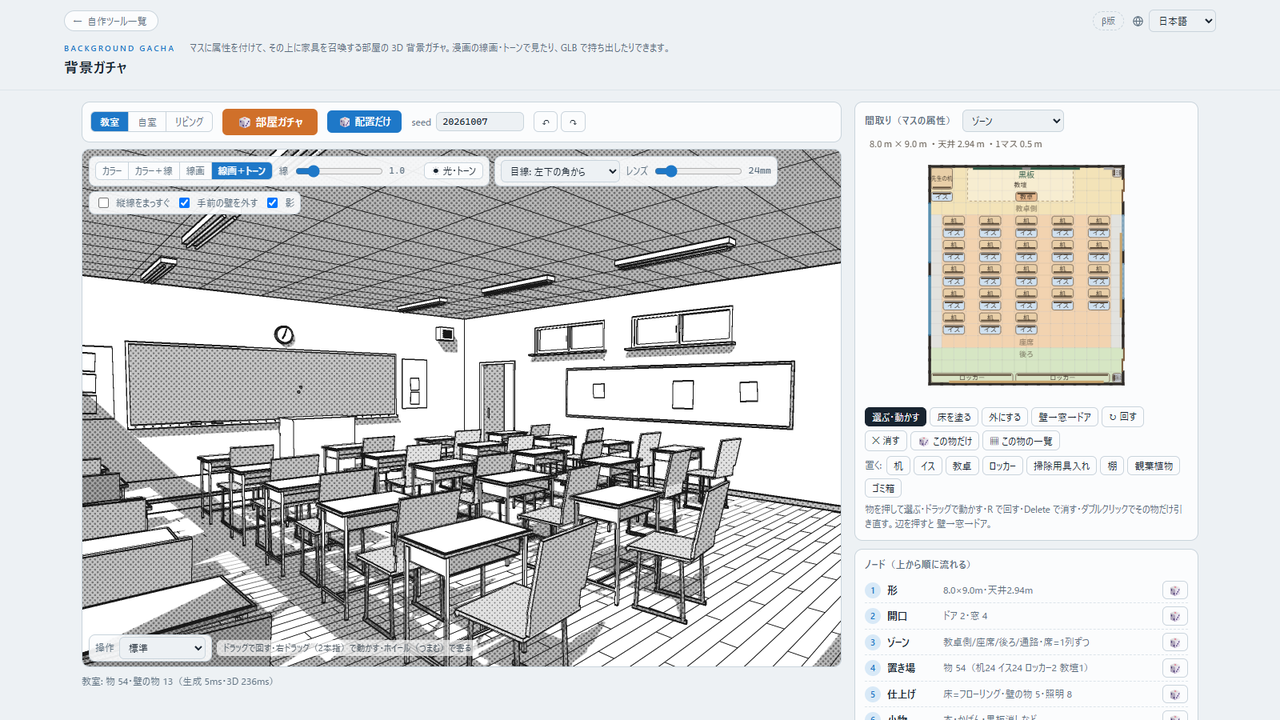The width and height of the screenshot is (1280, 720).
Task: Click the redo arrow icon beside seed
Action: [x=573, y=122]
